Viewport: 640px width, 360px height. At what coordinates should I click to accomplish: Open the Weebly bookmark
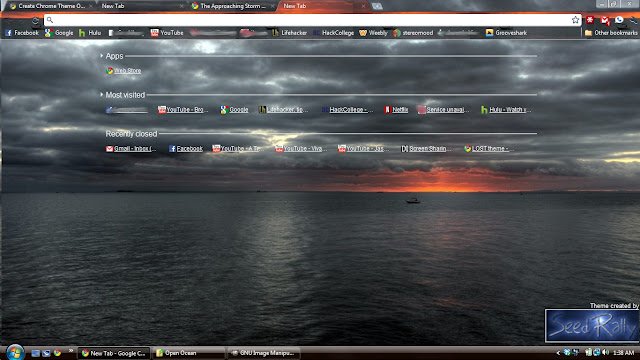(x=373, y=33)
